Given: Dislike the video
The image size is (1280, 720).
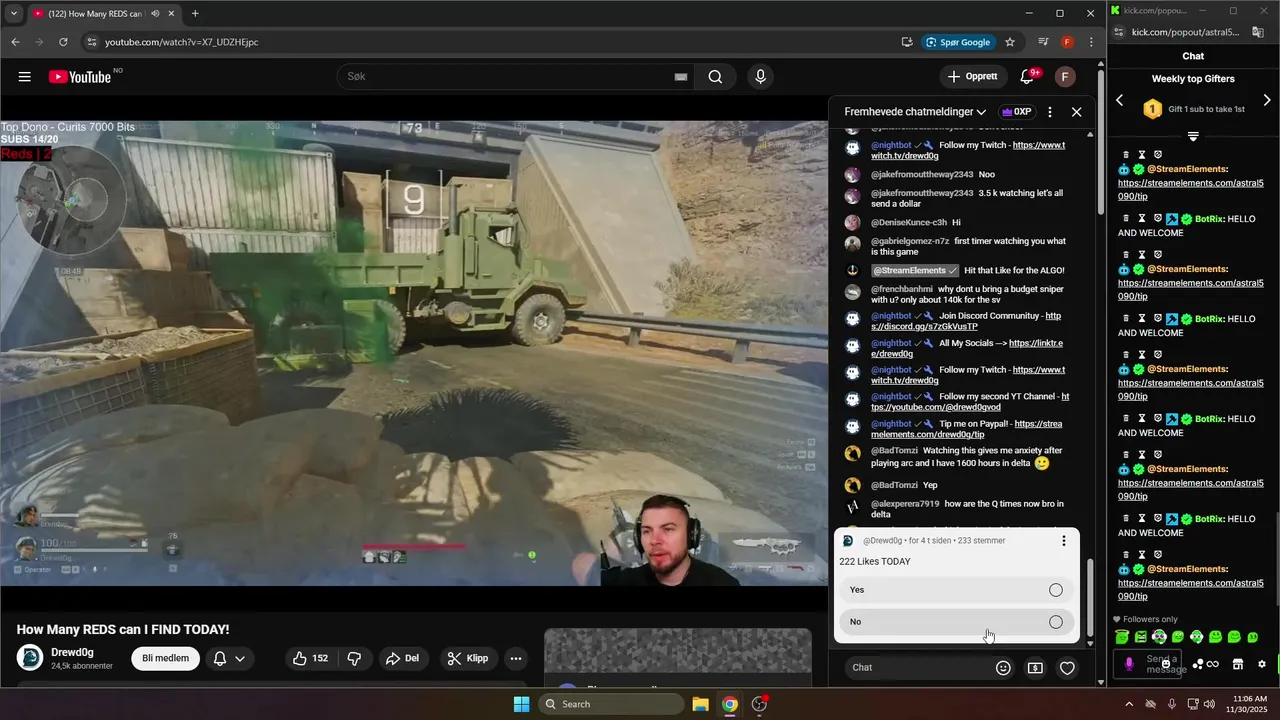Looking at the screenshot, I should click(354, 658).
